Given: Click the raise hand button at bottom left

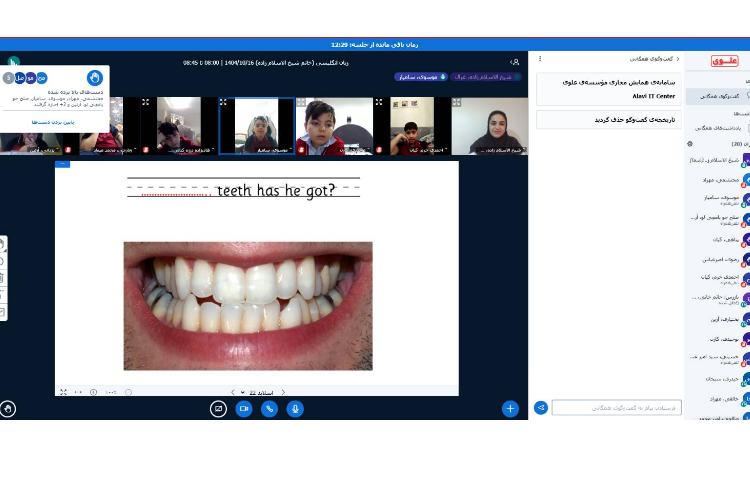Looking at the screenshot, I should [x=8, y=408].
